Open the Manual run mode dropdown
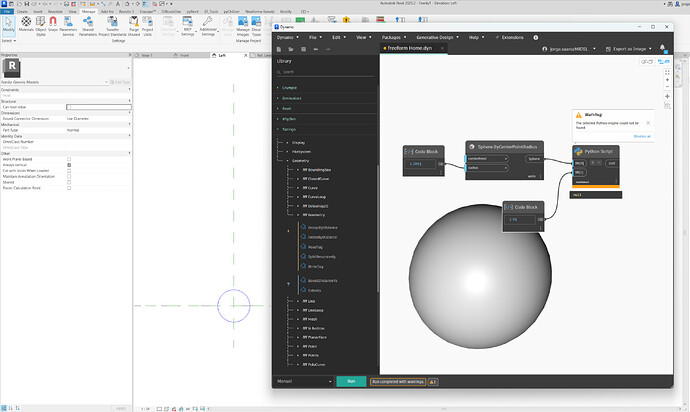Image resolution: width=690 pixels, height=412 pixels. [x=304, y=382]
